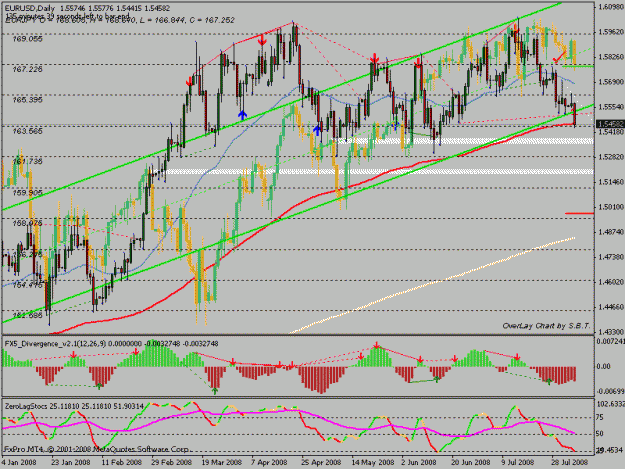This screenshot has width=625, height=469.
Task: Click the 1.59620 price axis value
Action: click(610, 31)
